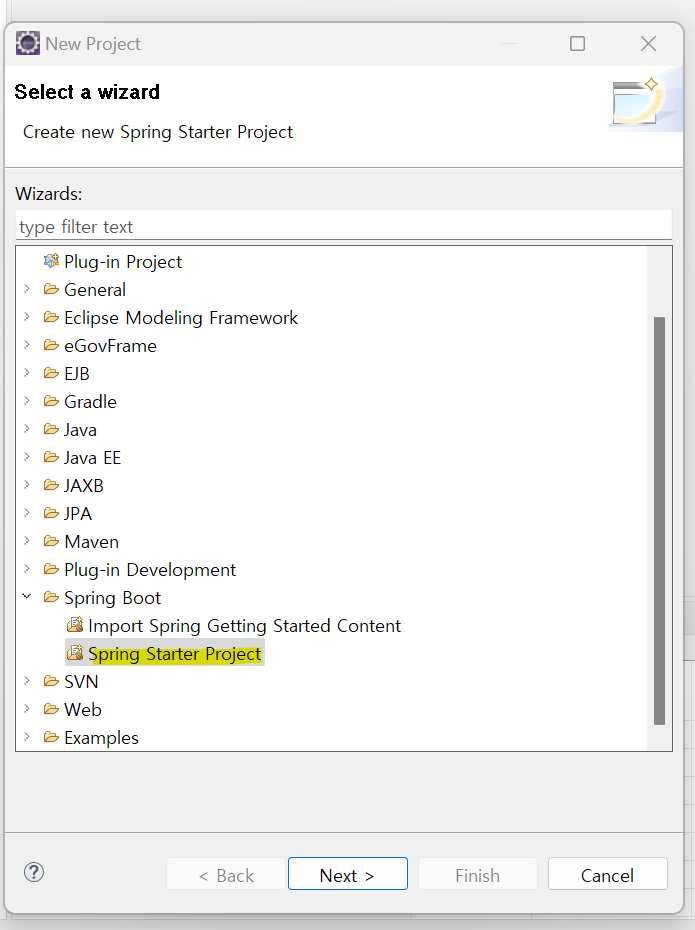The width and height of the screenshot is (695, 930).
Task: Click the General folder icon
Action: tap(52, 289)
